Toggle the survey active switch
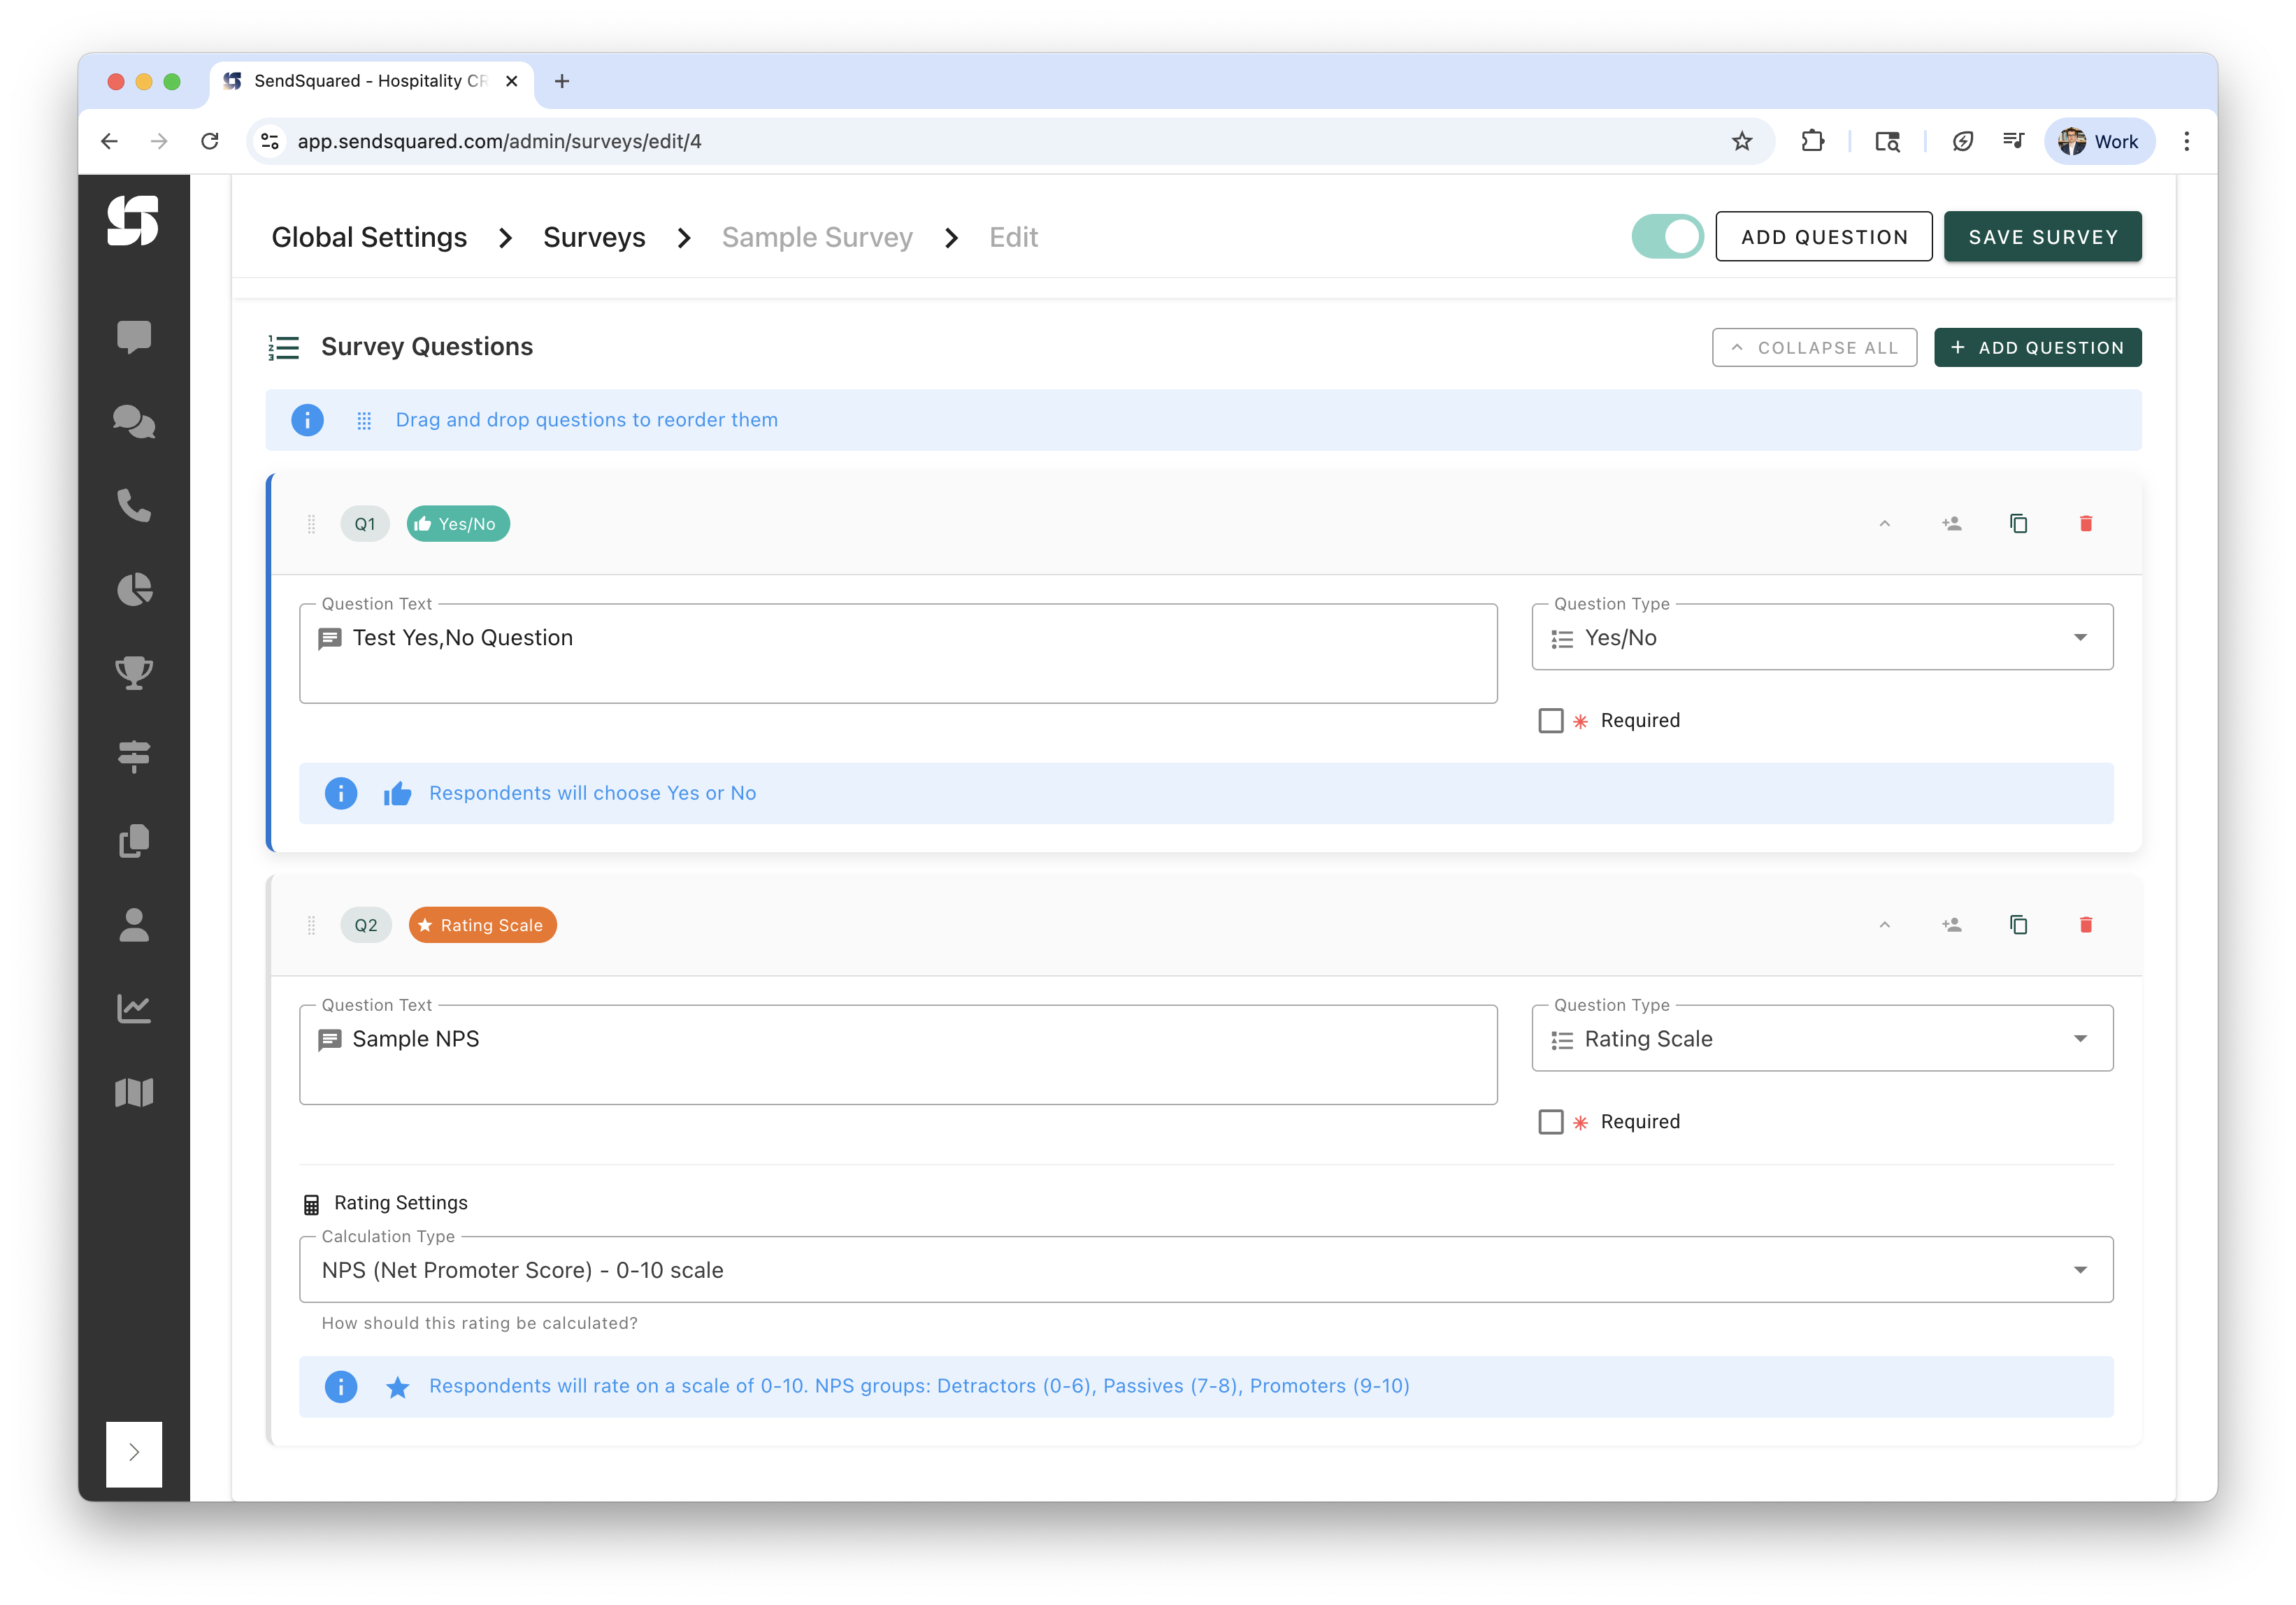The height and width of the screenshot is (1605, 2296). click(1667, 237)
